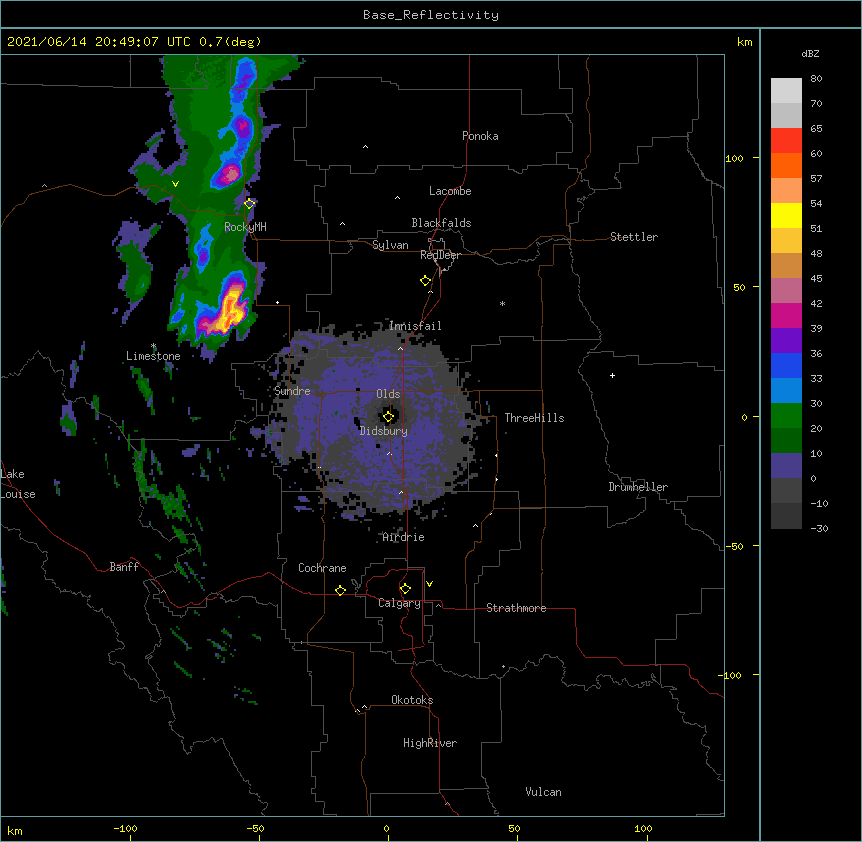Click the Blackfalds city label
Image resolution: width=862 pixels, height=842 pixels.
(x=441, y=223)
